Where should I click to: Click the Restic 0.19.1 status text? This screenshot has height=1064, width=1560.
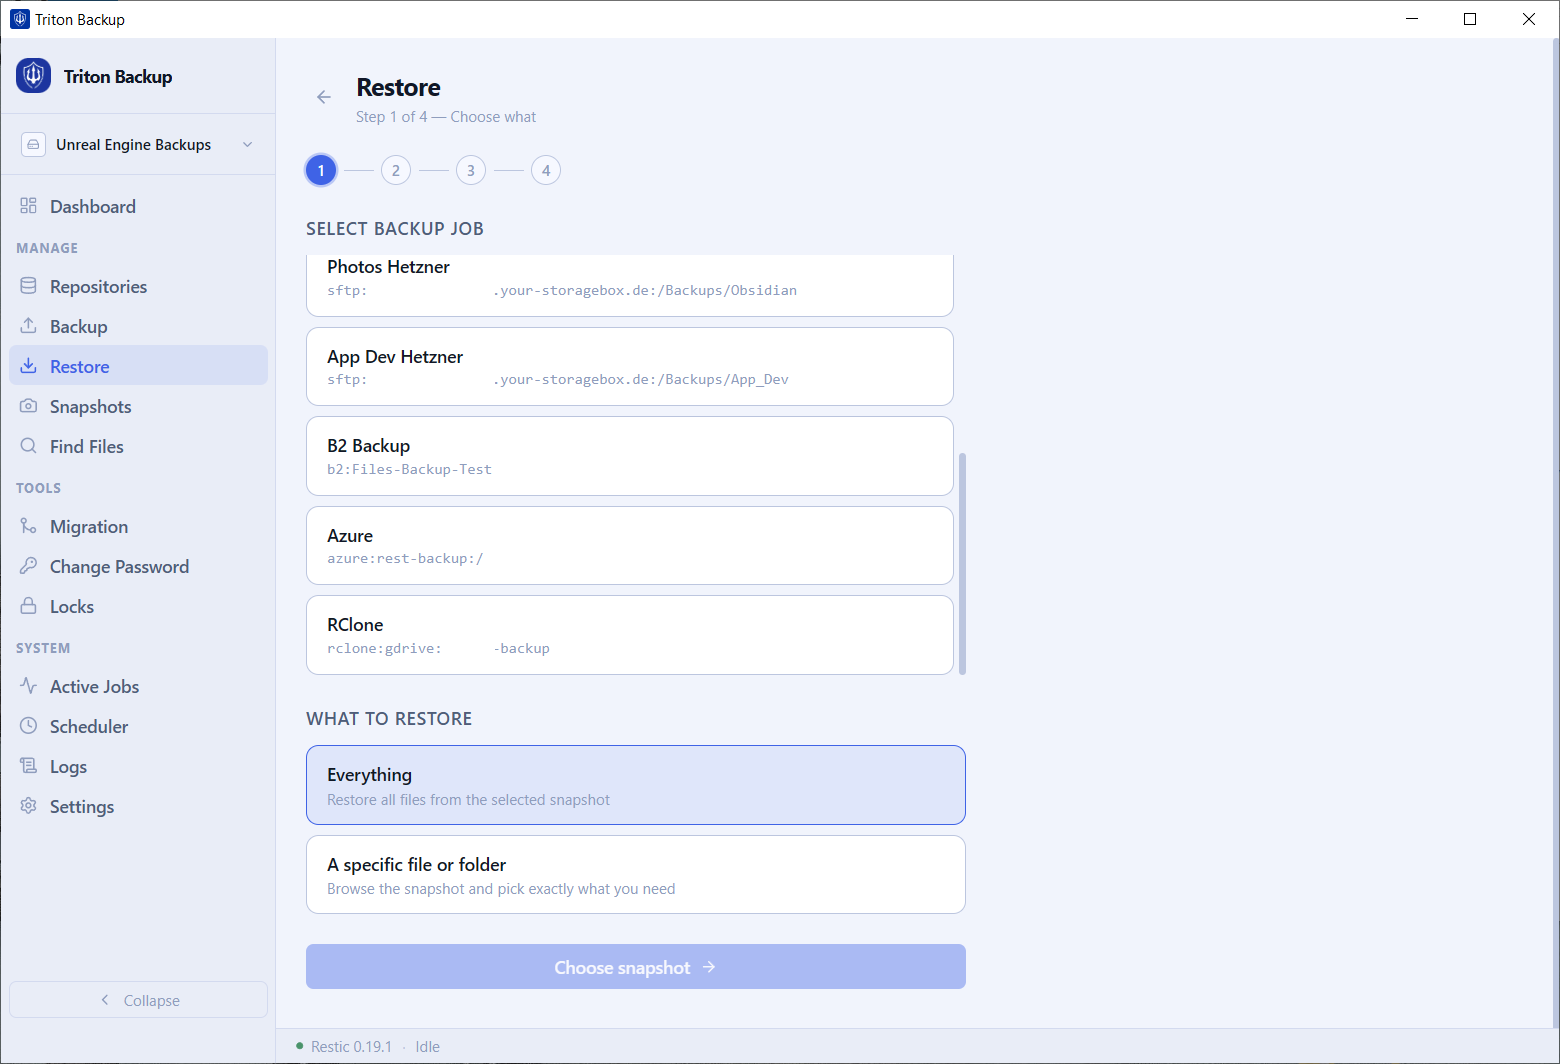pyautogui.click(x=351, y=1046)
